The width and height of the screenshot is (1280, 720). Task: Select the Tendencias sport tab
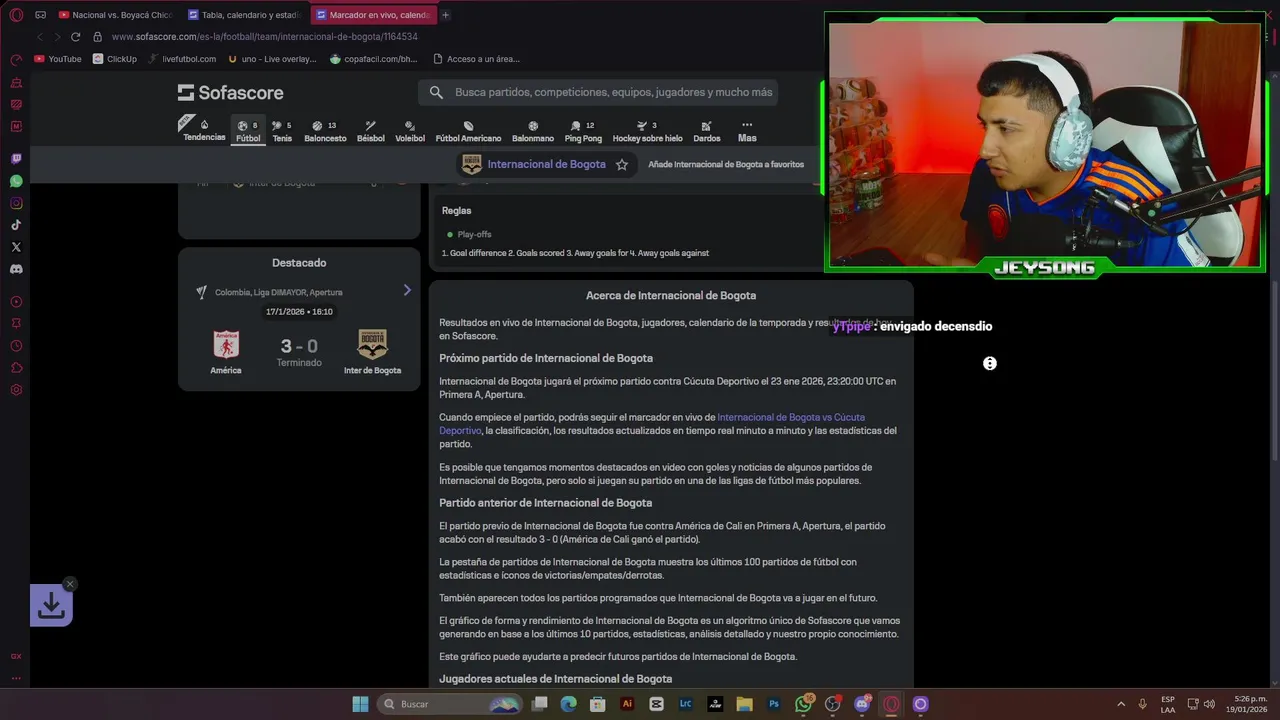tap(204, 131)
